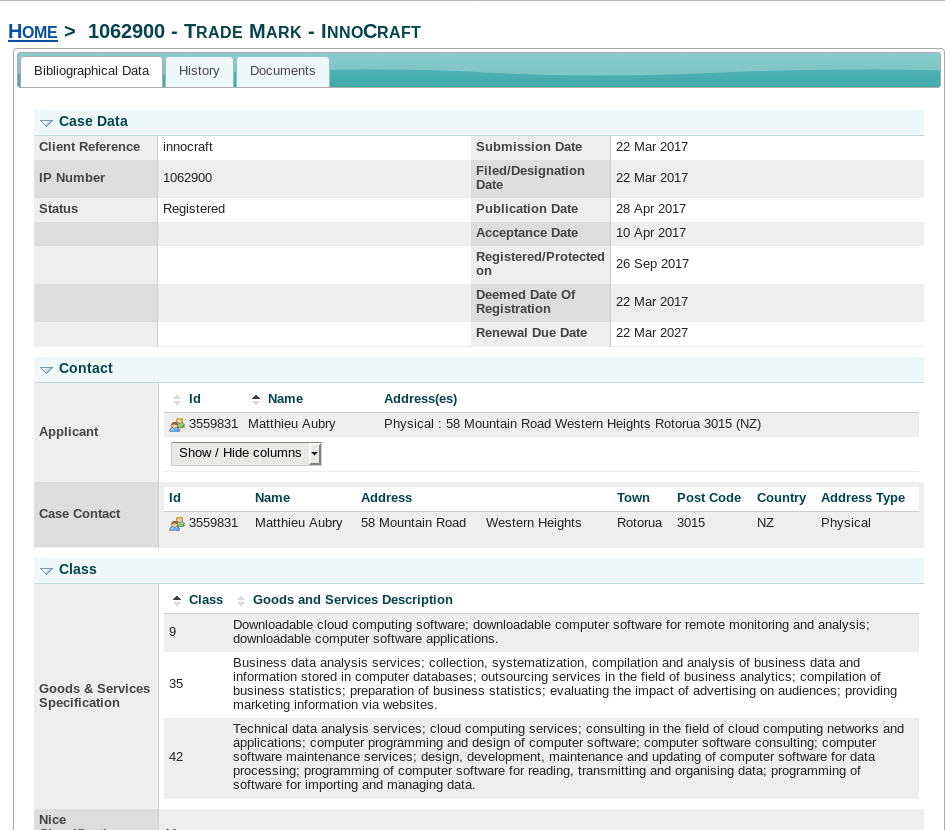This screenshot has width=945, height=830.
Task: Select the Submission Date value 22 Mar 2017
Action: [651, 147]
